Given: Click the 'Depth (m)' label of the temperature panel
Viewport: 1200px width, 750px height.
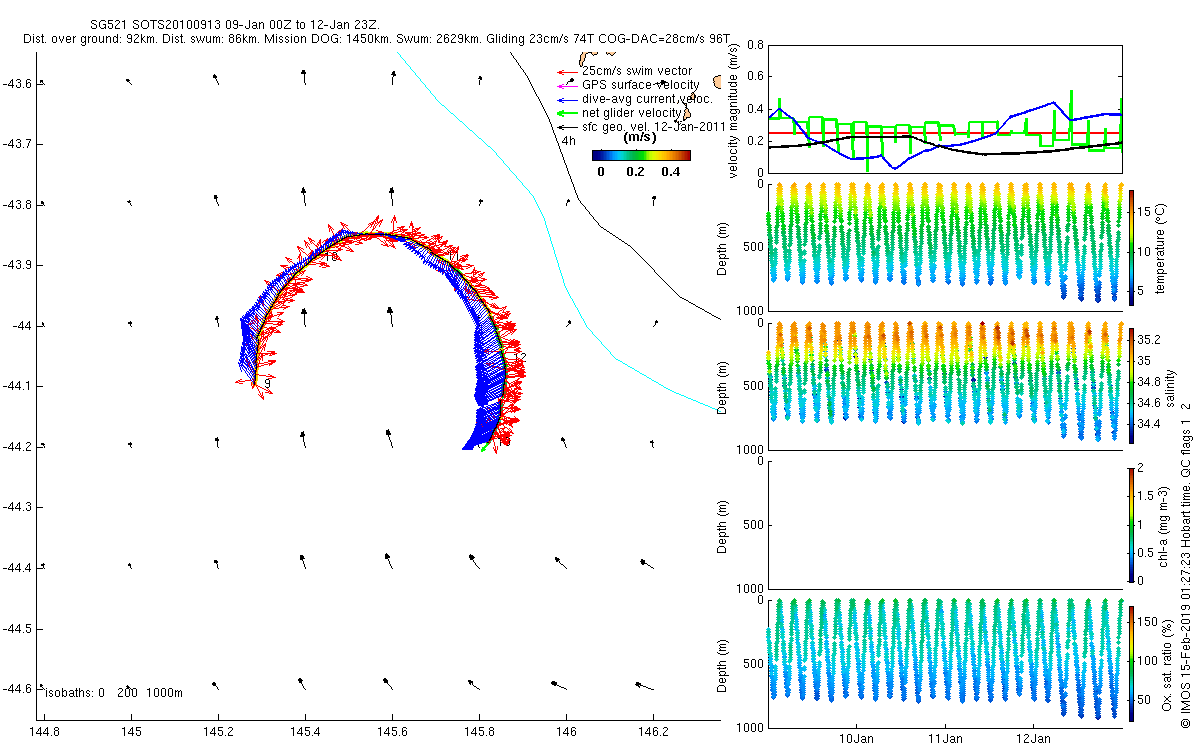Looking at the screenshot, I should [x=724, y=248].
